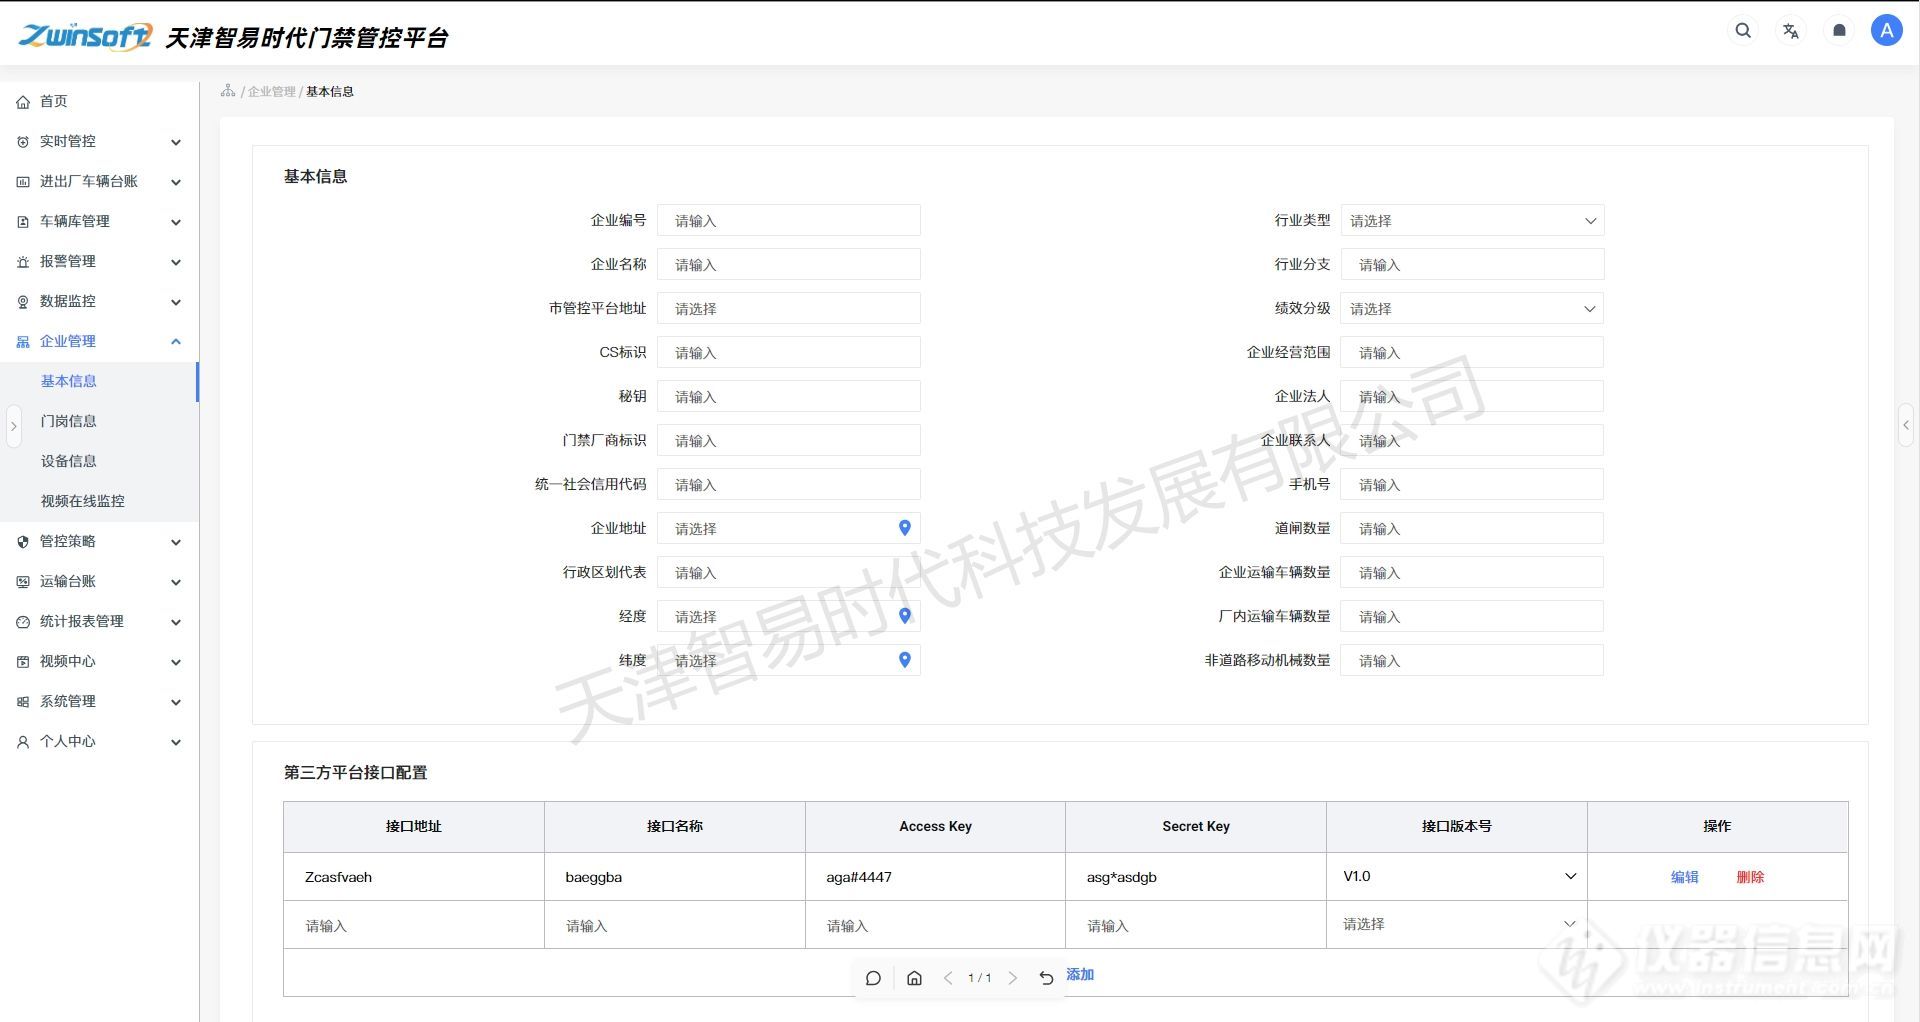1920x1022 pixels.
Task: Click the 统一社会信用代码 input field
Action: 789,485
